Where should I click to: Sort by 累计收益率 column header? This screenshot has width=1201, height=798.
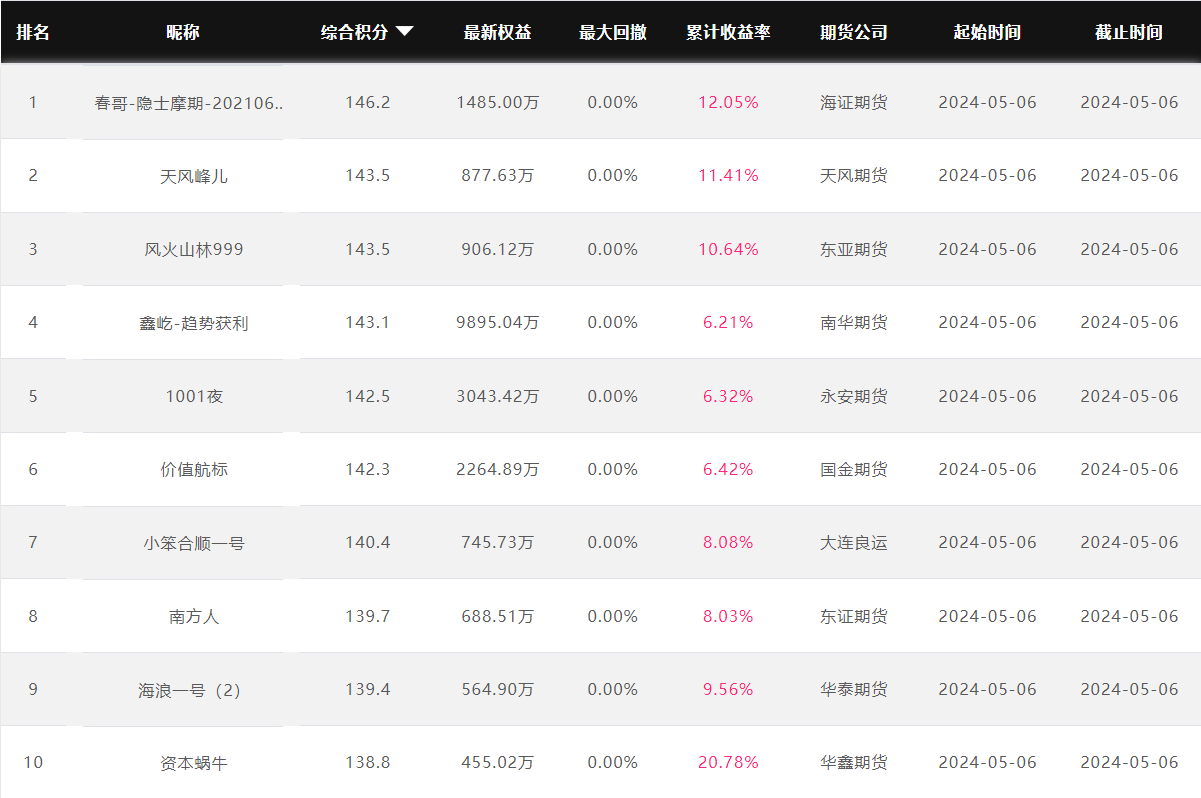[x=728, y=32]
